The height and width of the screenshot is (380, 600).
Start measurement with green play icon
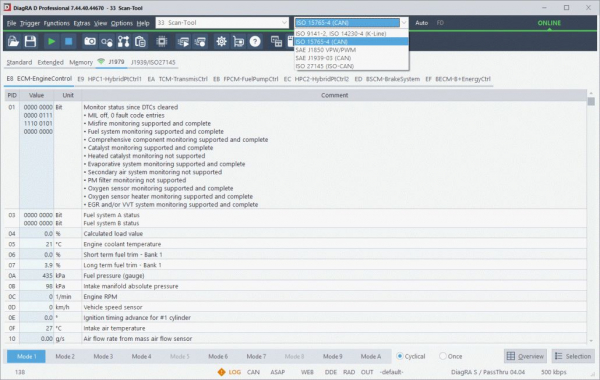tap(51, 41)
